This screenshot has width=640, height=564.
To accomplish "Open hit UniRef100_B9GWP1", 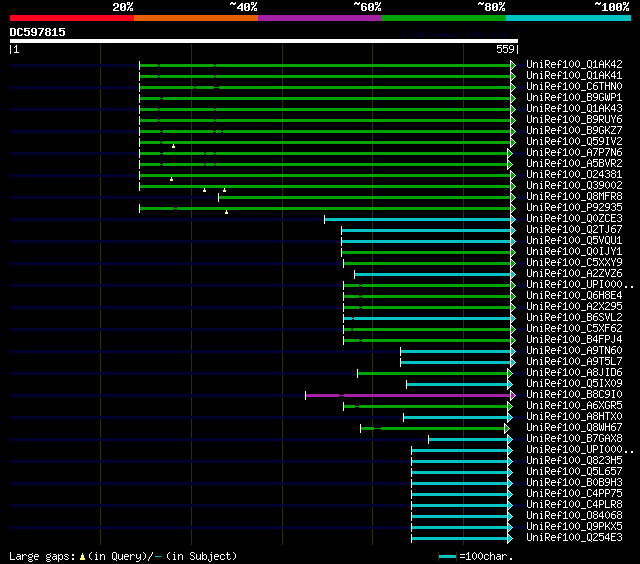I will [x=574, y=98].
